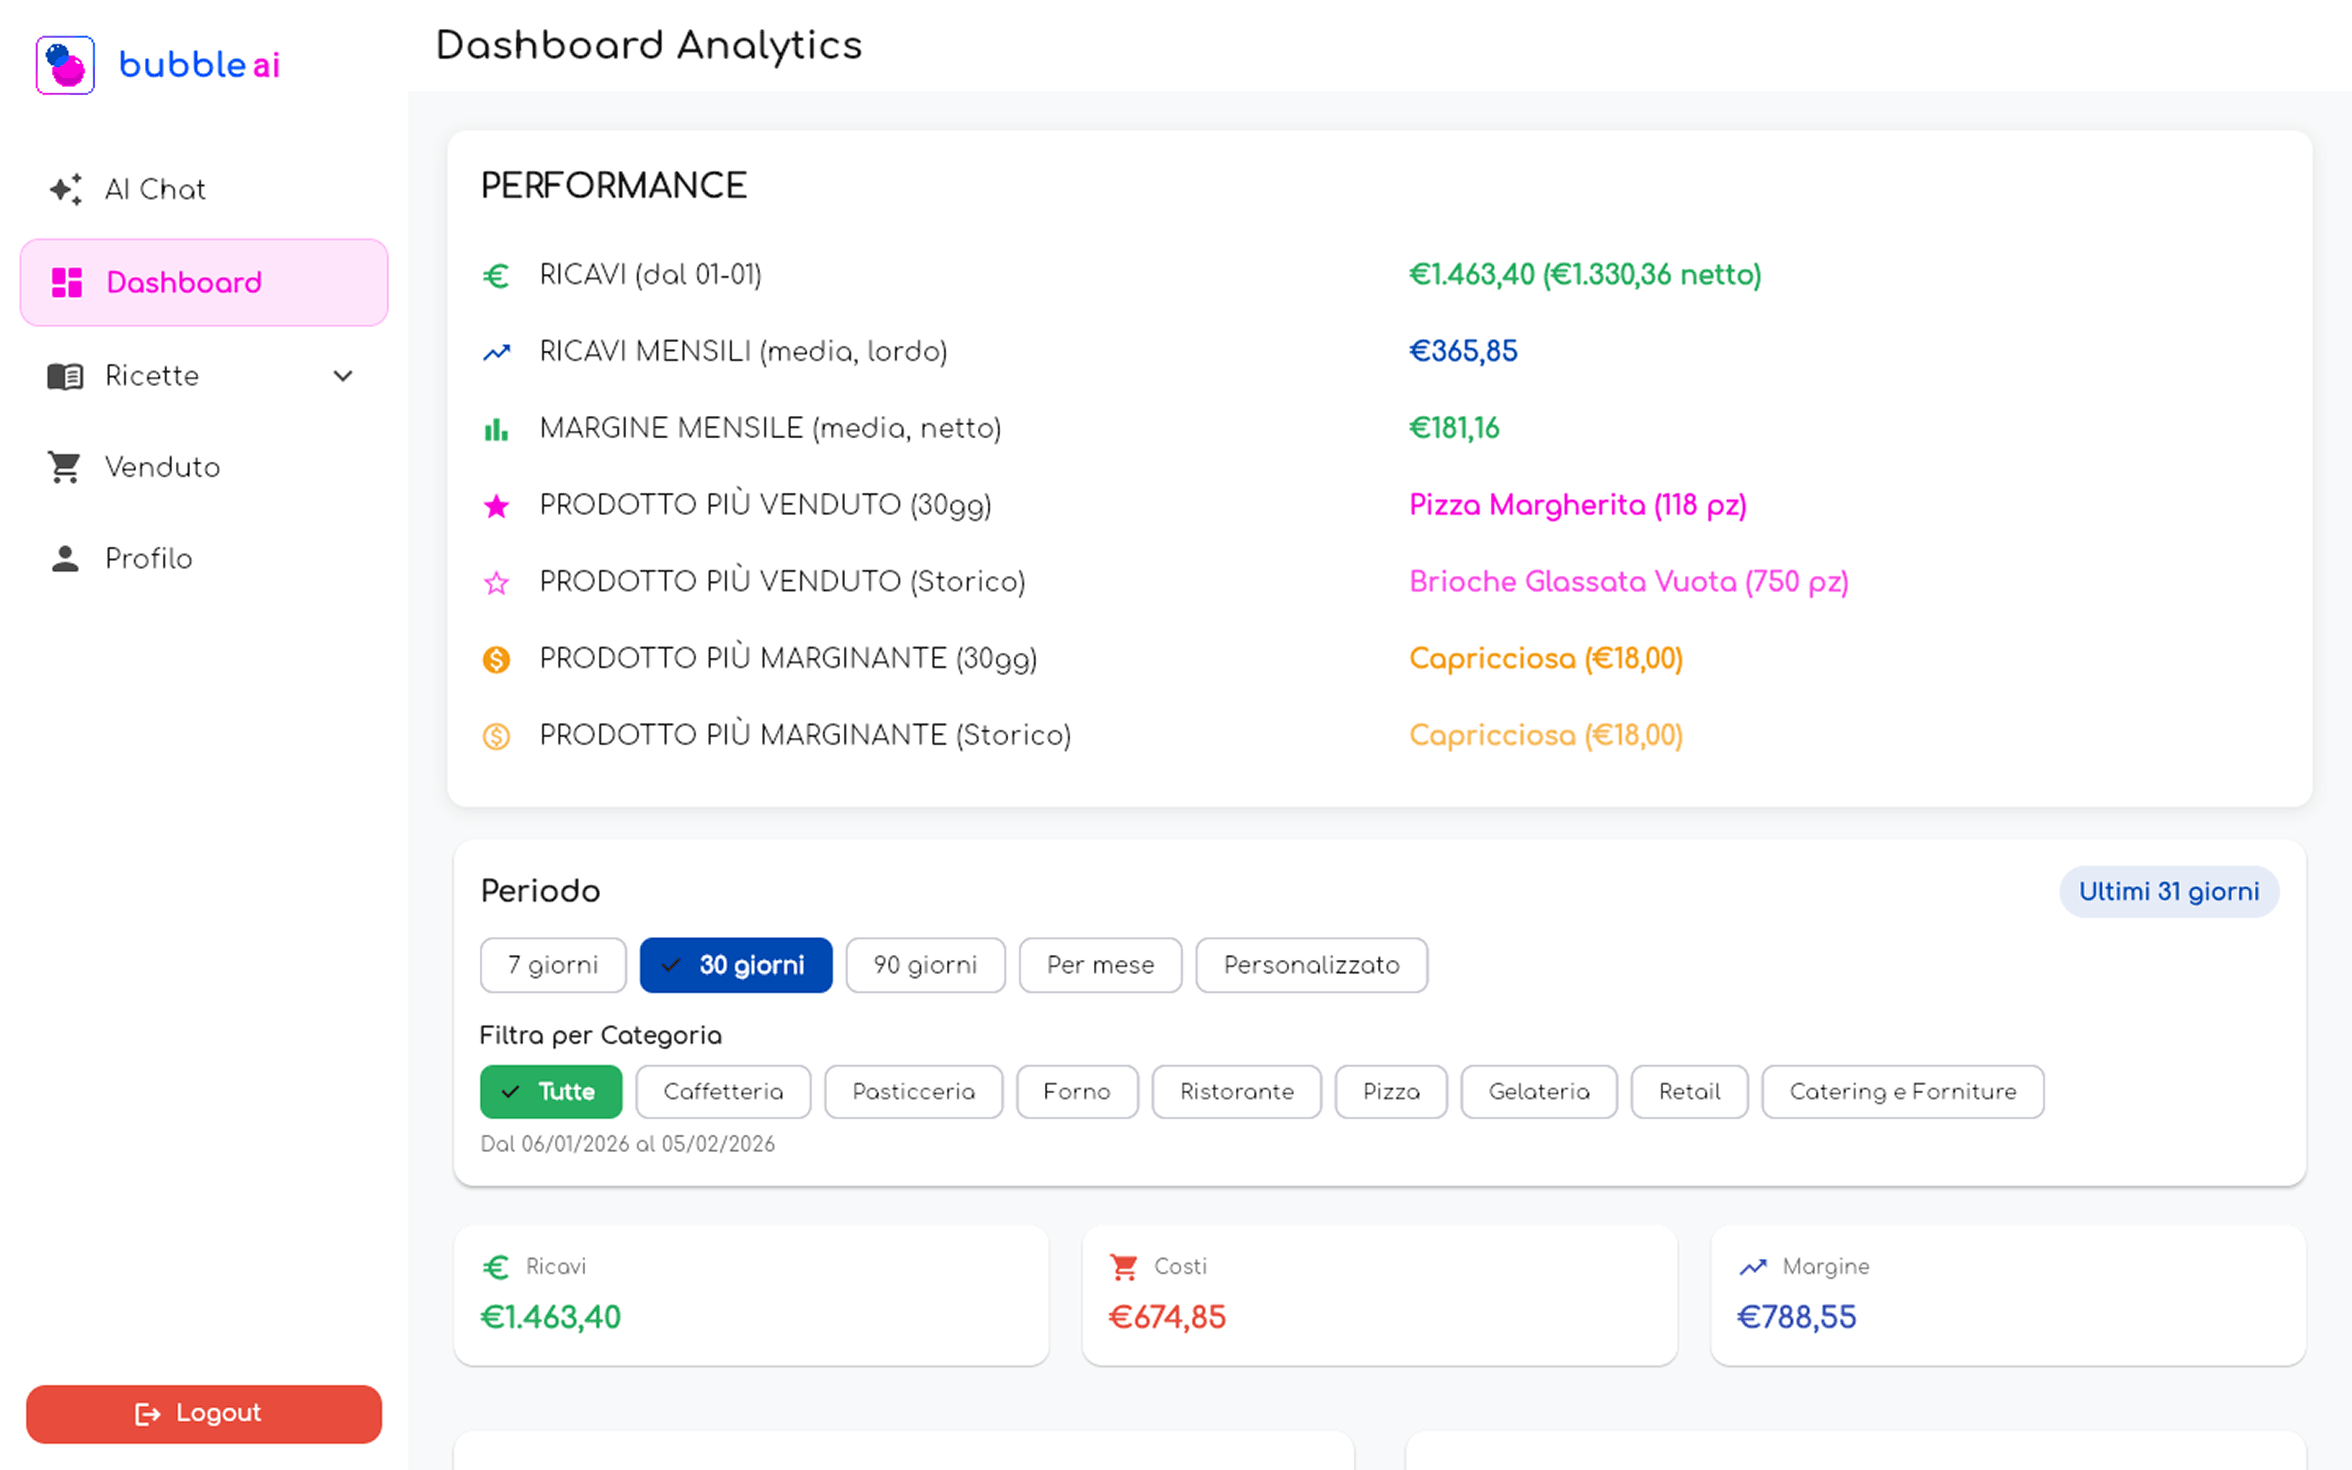This screenshot has height=1470, width=2352.
Task: Filter by the Pasticceria category
Action: [x=913, y=1092]
